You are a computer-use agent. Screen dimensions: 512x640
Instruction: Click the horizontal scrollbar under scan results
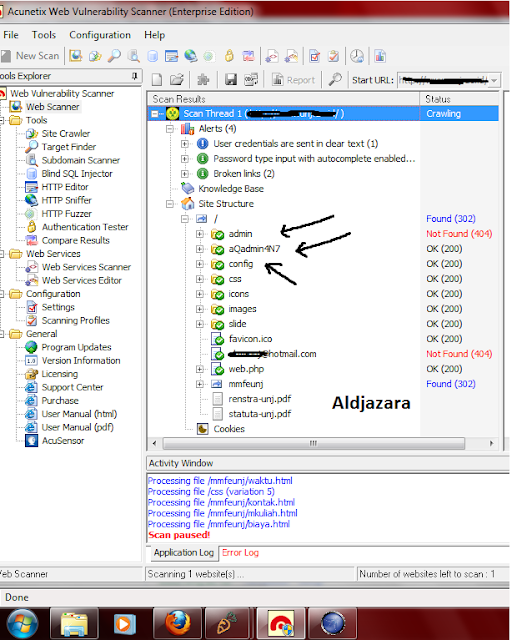(x=313, y=443)
